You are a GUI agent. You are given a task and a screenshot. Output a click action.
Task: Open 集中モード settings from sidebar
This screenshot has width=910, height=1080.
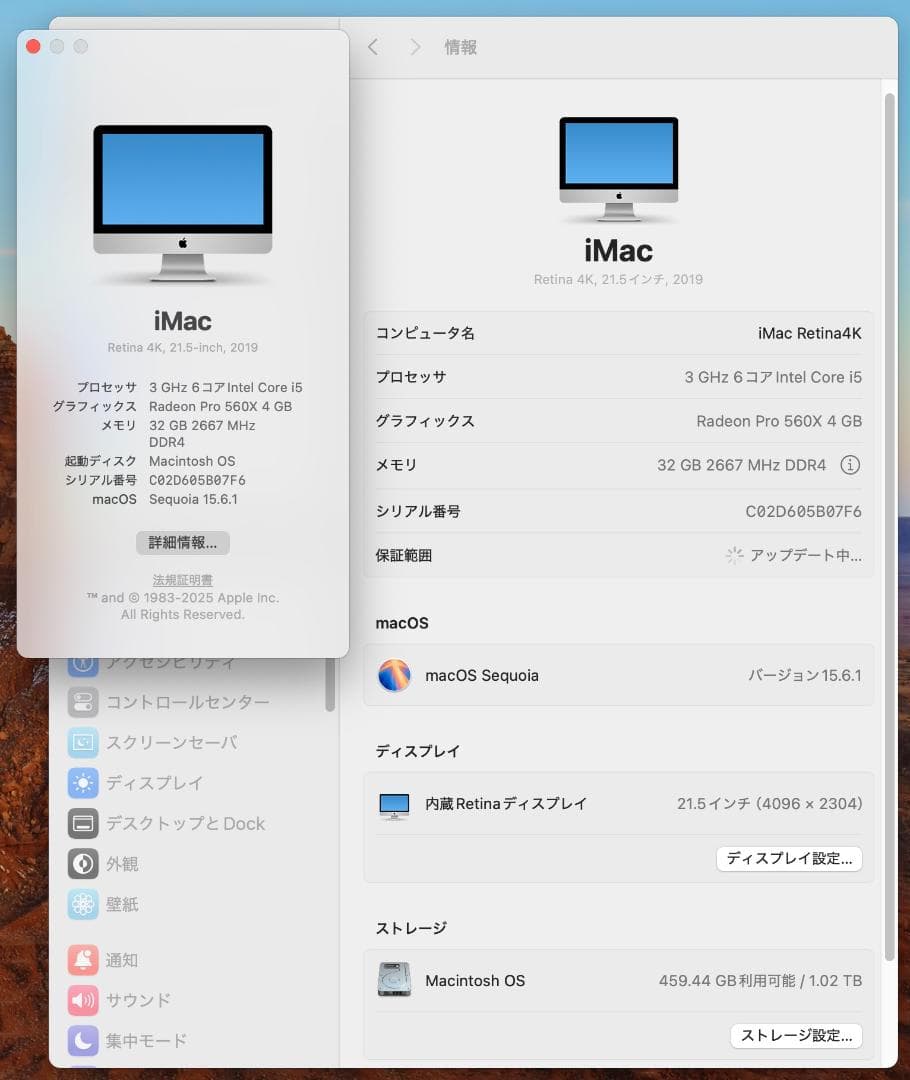coord(83,1040)
